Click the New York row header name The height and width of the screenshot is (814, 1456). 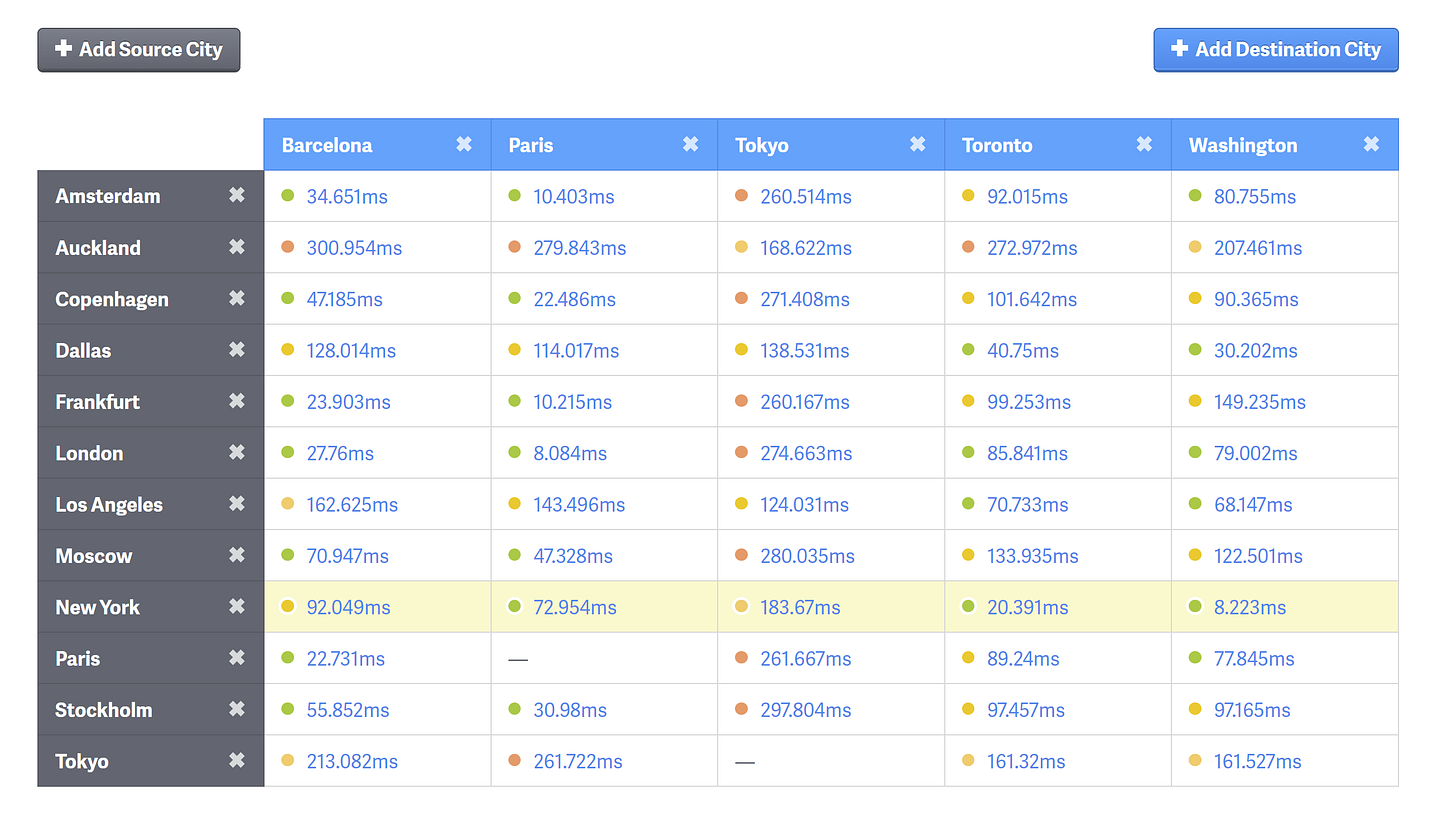click(98, 607)
